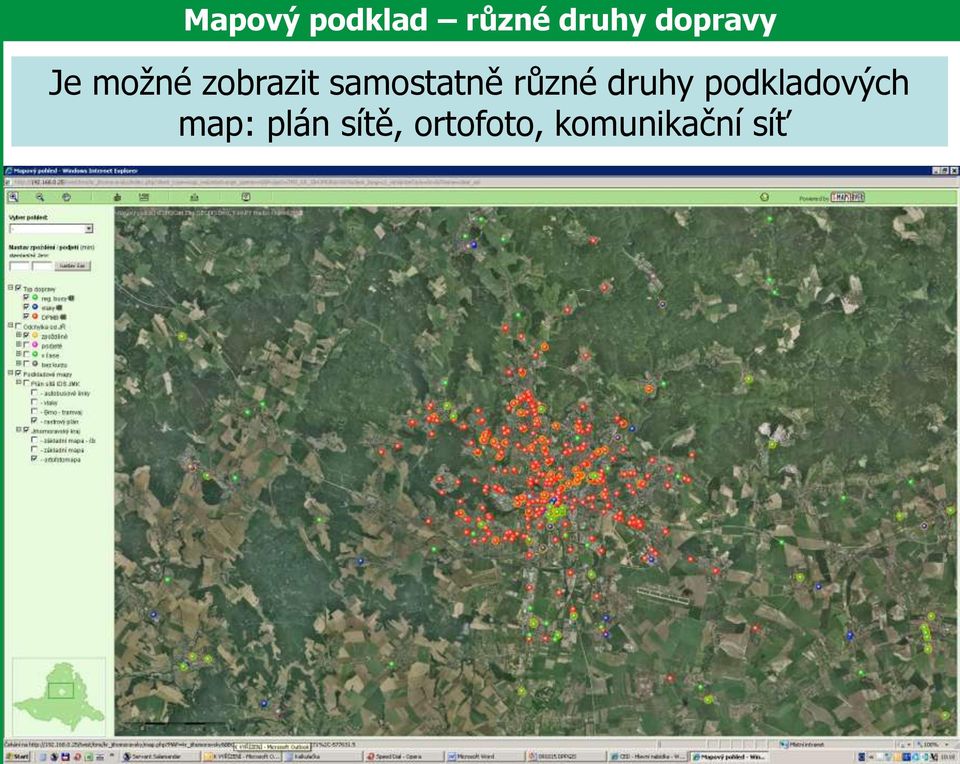Uncheck the ortofotomapa checkbox
Viewport: 960px width, 764px height.
coord(34,459)
